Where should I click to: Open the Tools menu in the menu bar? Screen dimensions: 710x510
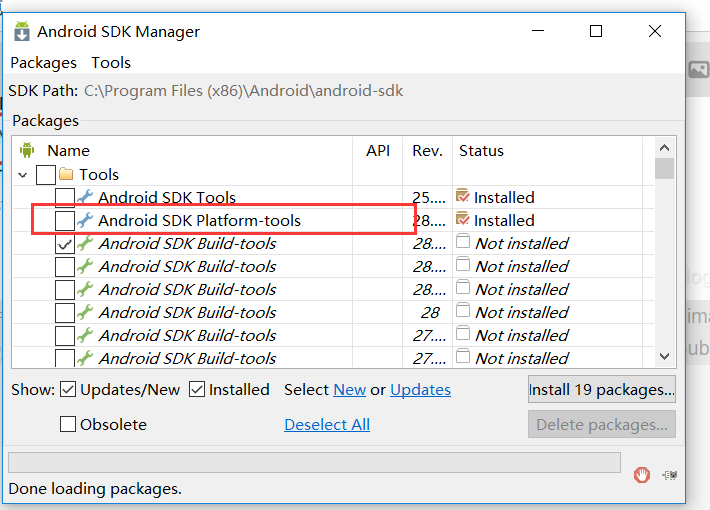pyautogui.click(x=111, y=63)
